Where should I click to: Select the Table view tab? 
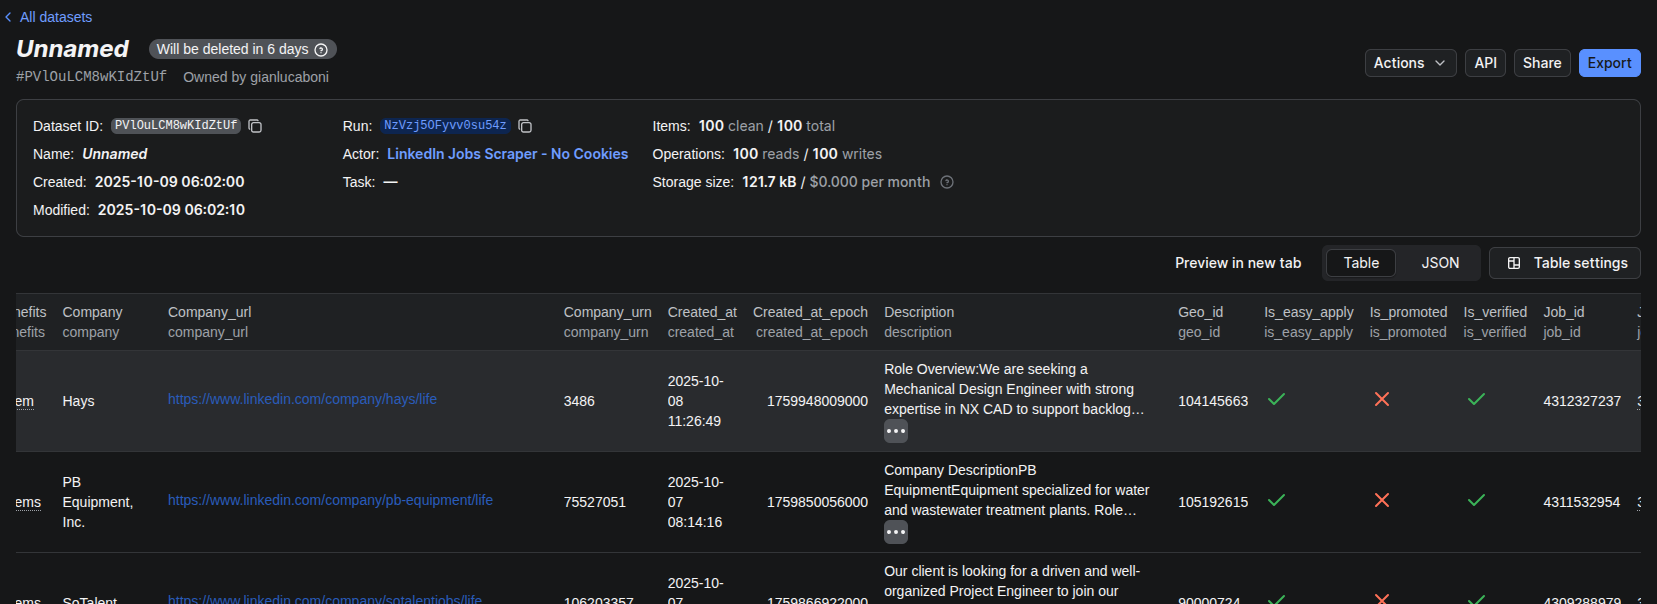pyautogui.click(x=1361, y=263)
